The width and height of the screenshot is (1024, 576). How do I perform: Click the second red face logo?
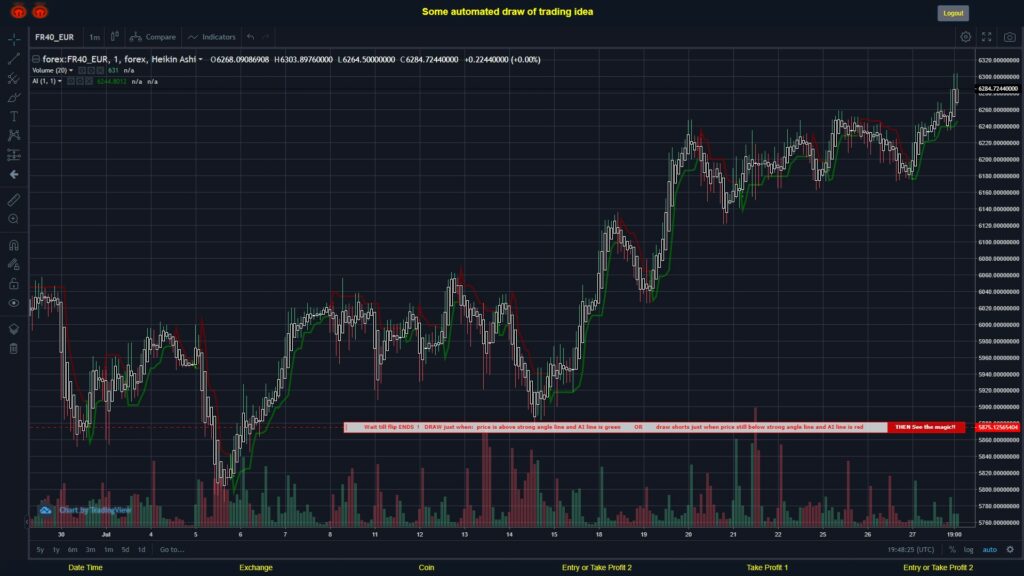(x=40, y=11)
